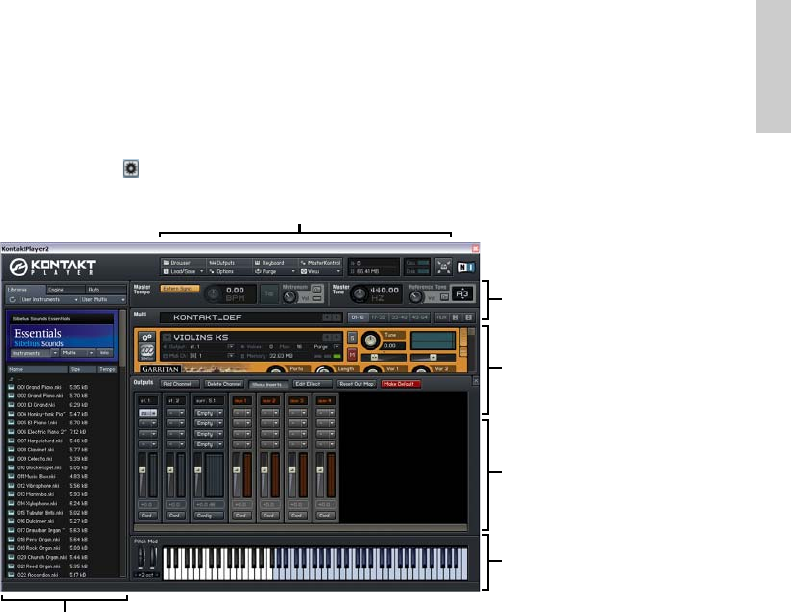The height and width of the screenshot is (612, 791).
Task: Click the Violins KS next instrument arrow
Action: [336, 337]
